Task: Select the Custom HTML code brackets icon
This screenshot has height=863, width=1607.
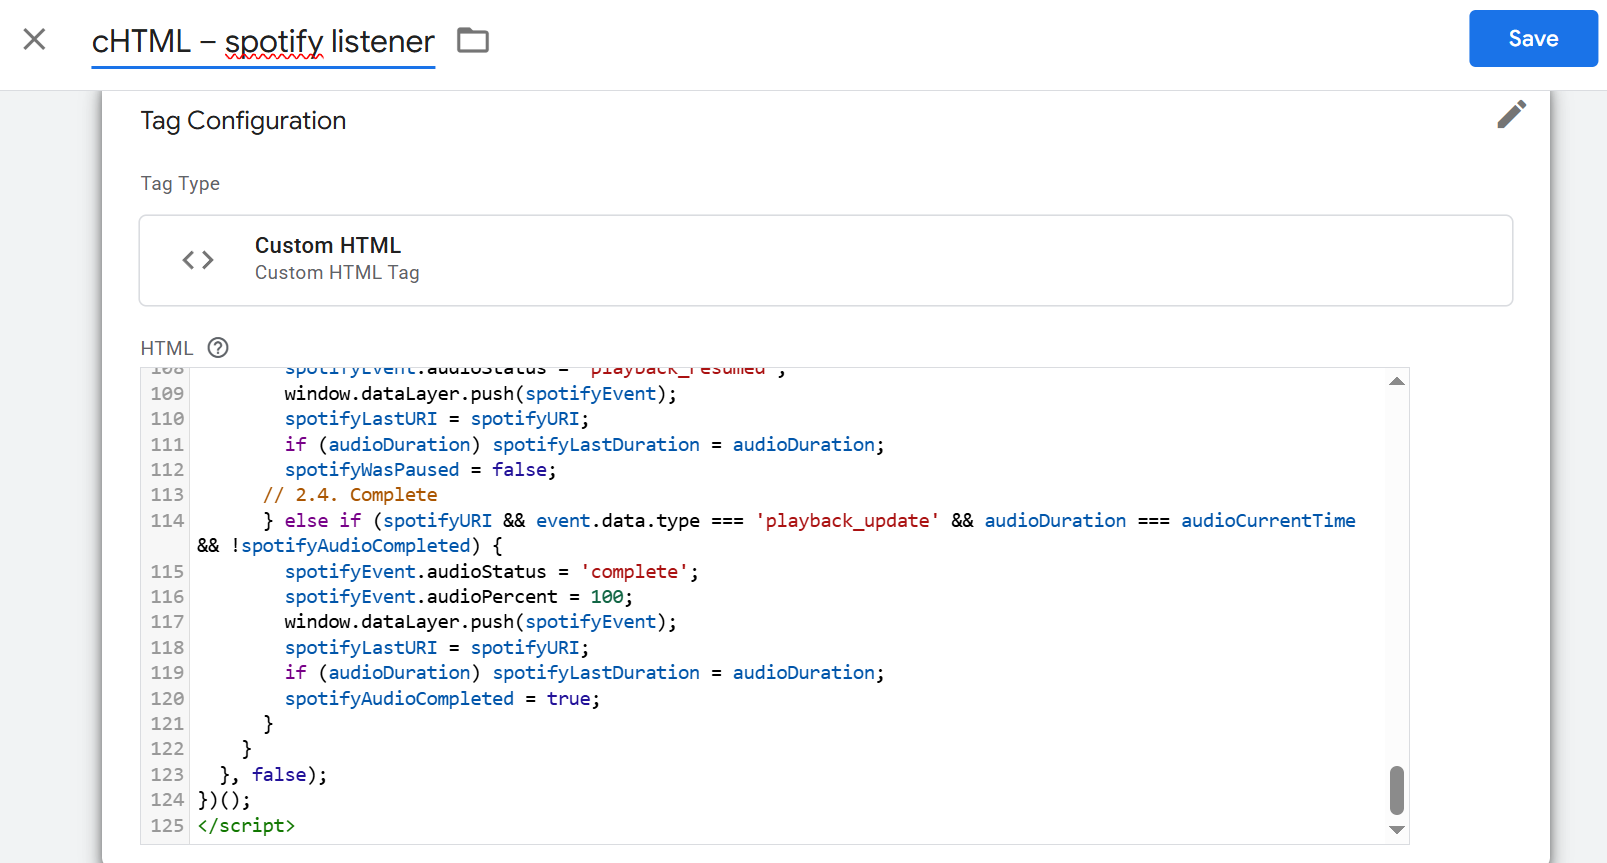Action: pos(198,260)
